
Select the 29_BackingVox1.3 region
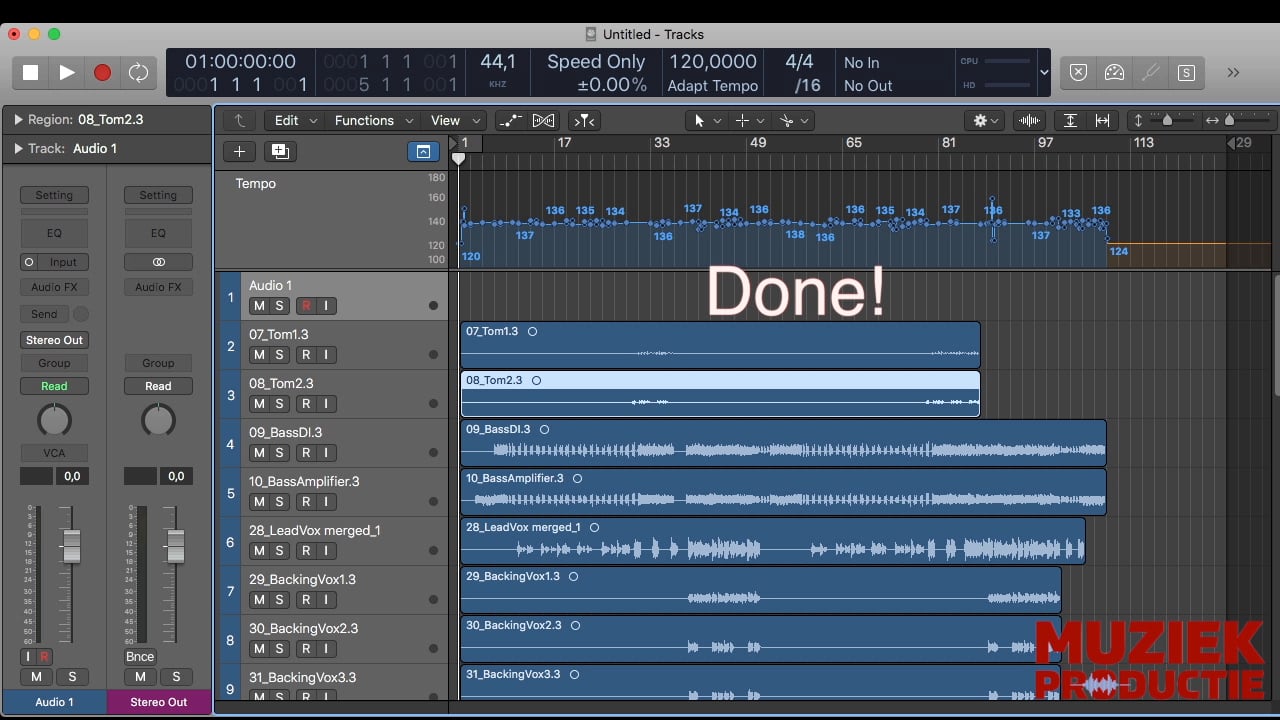pos(761,590)
